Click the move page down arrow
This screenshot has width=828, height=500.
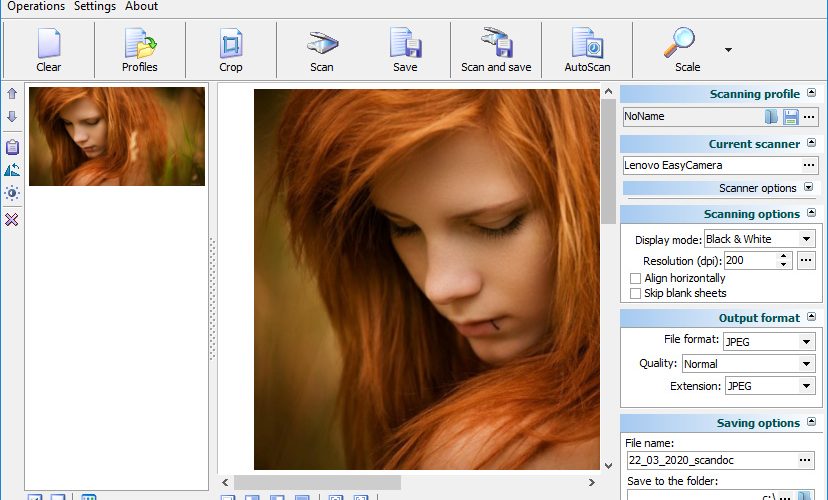[x=12, y=117]
